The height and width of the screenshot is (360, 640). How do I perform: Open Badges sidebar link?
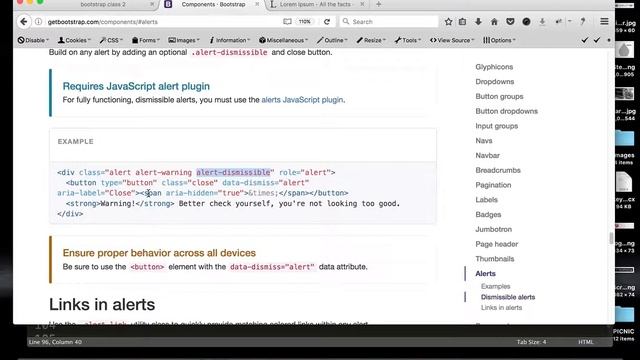(488, 214)
